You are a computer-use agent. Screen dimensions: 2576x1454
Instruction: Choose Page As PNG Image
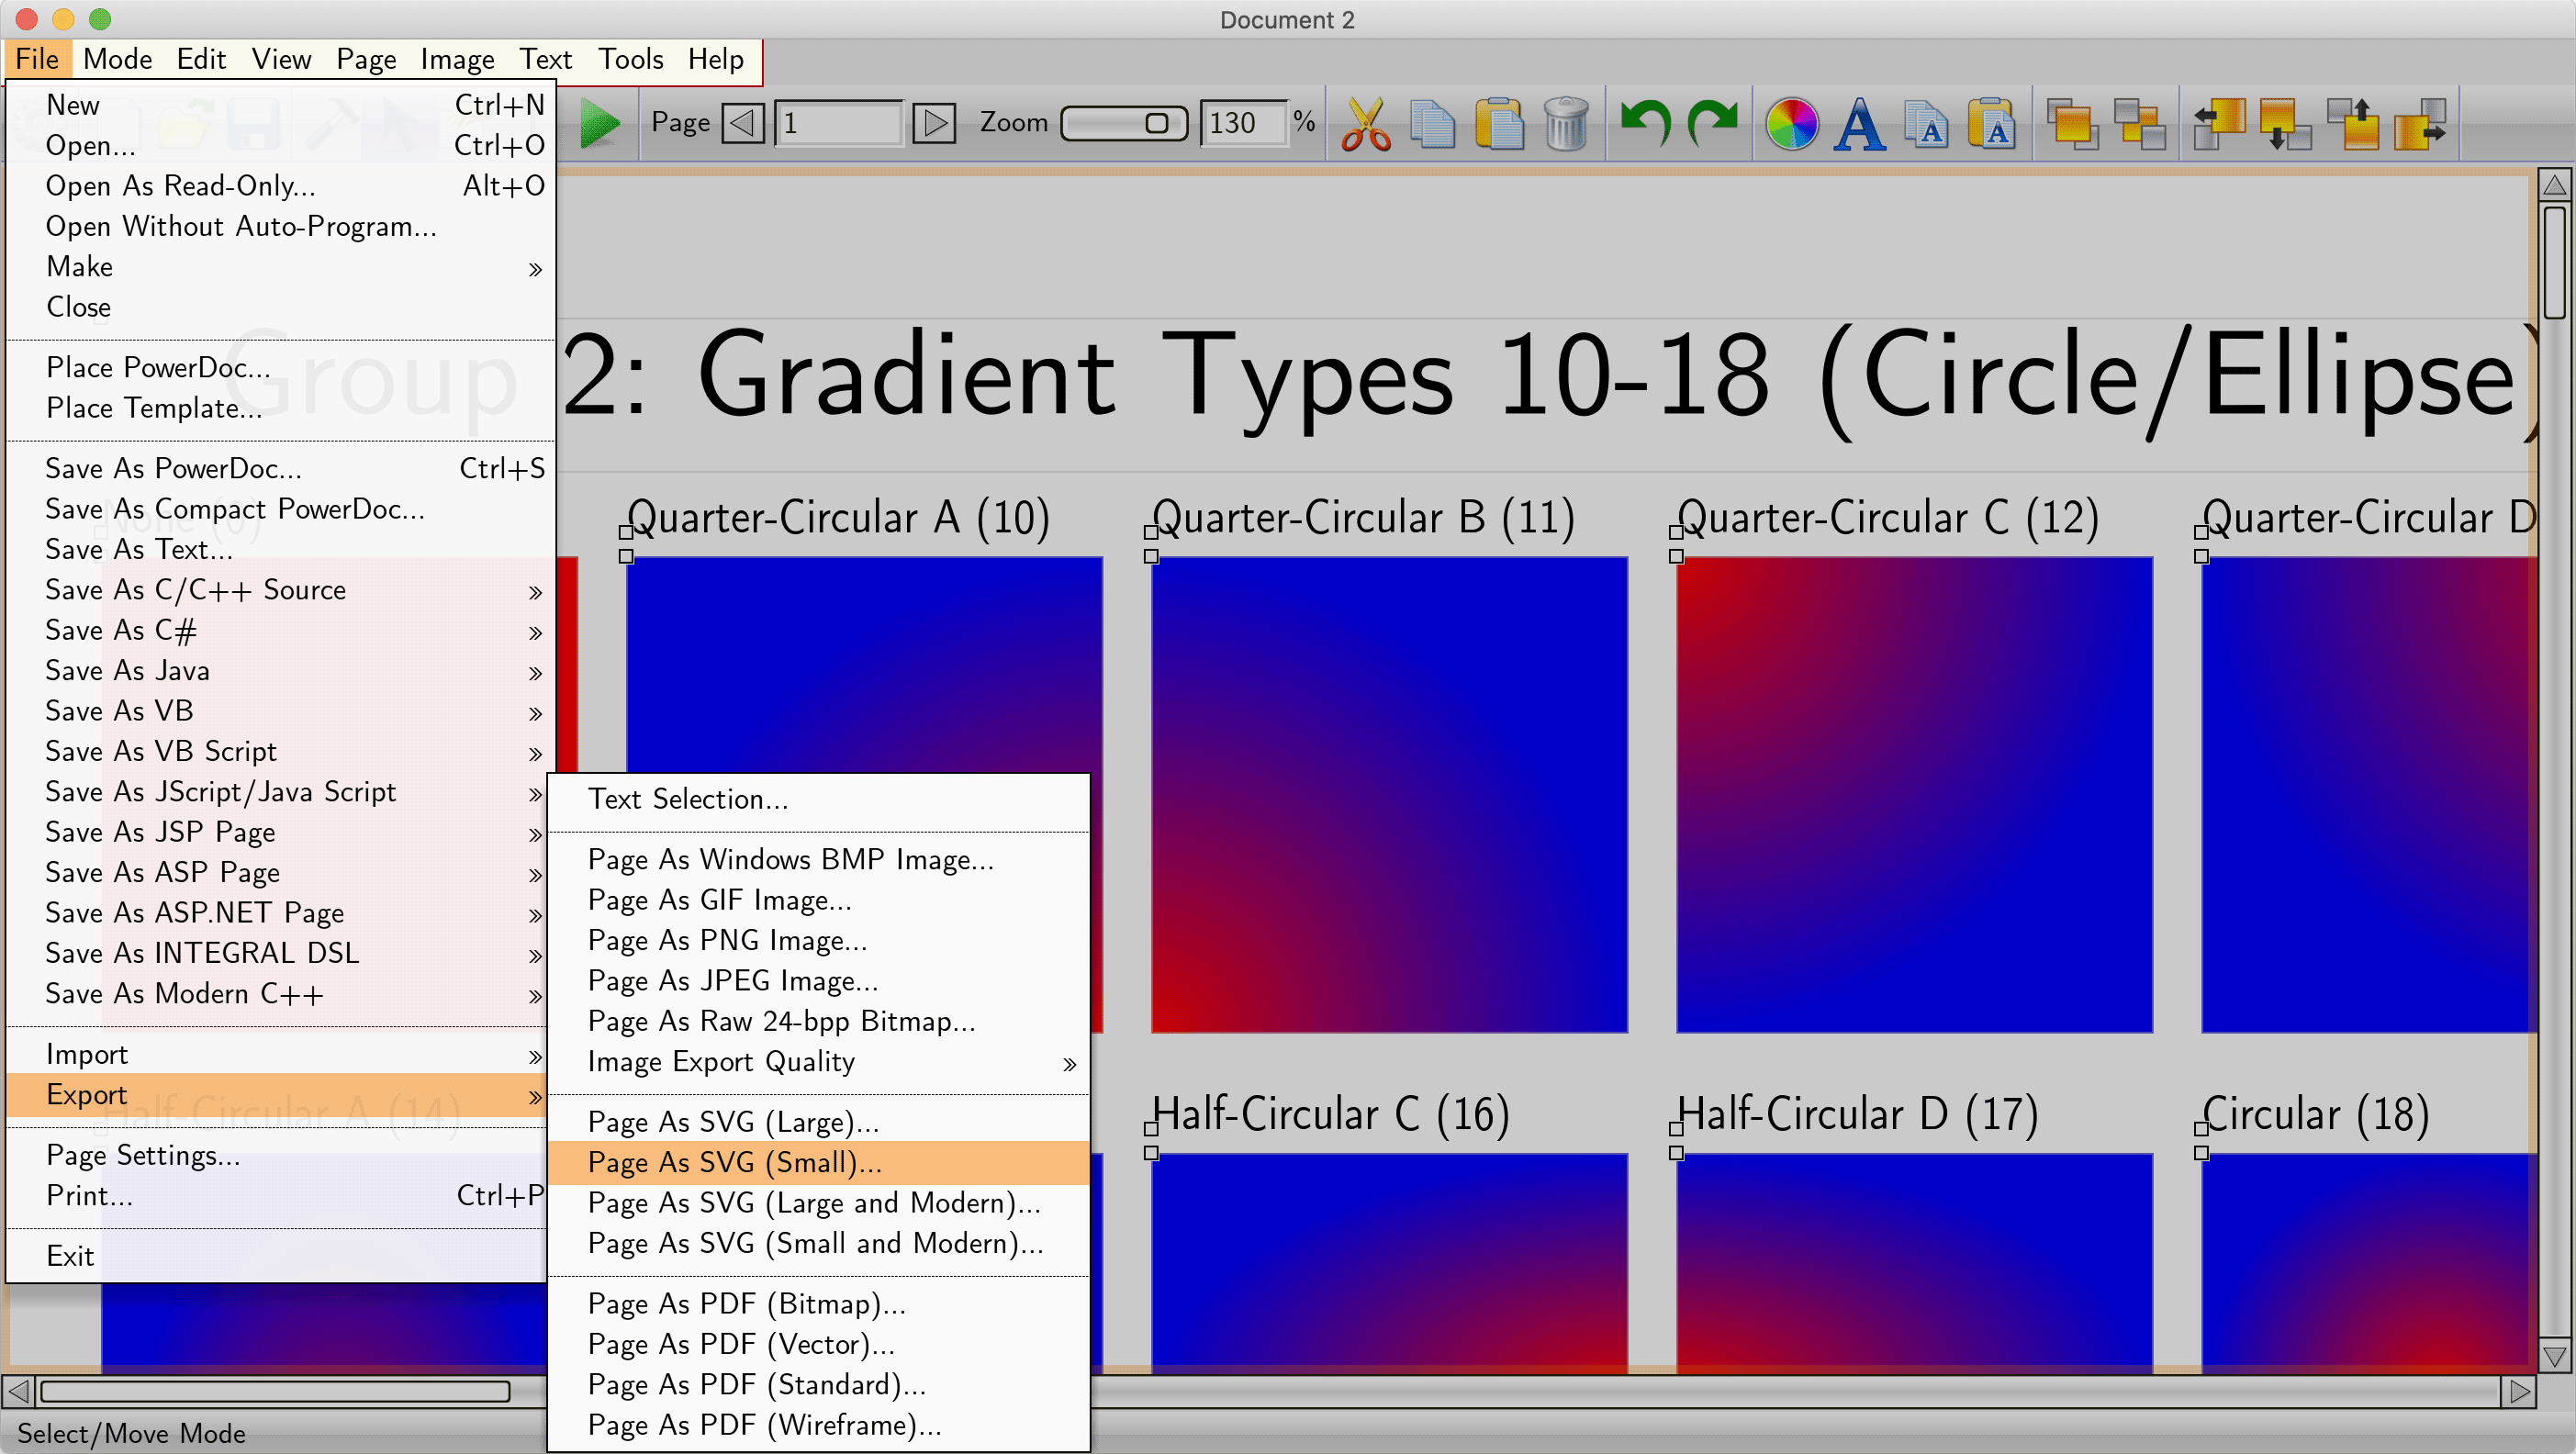point(818,941)
